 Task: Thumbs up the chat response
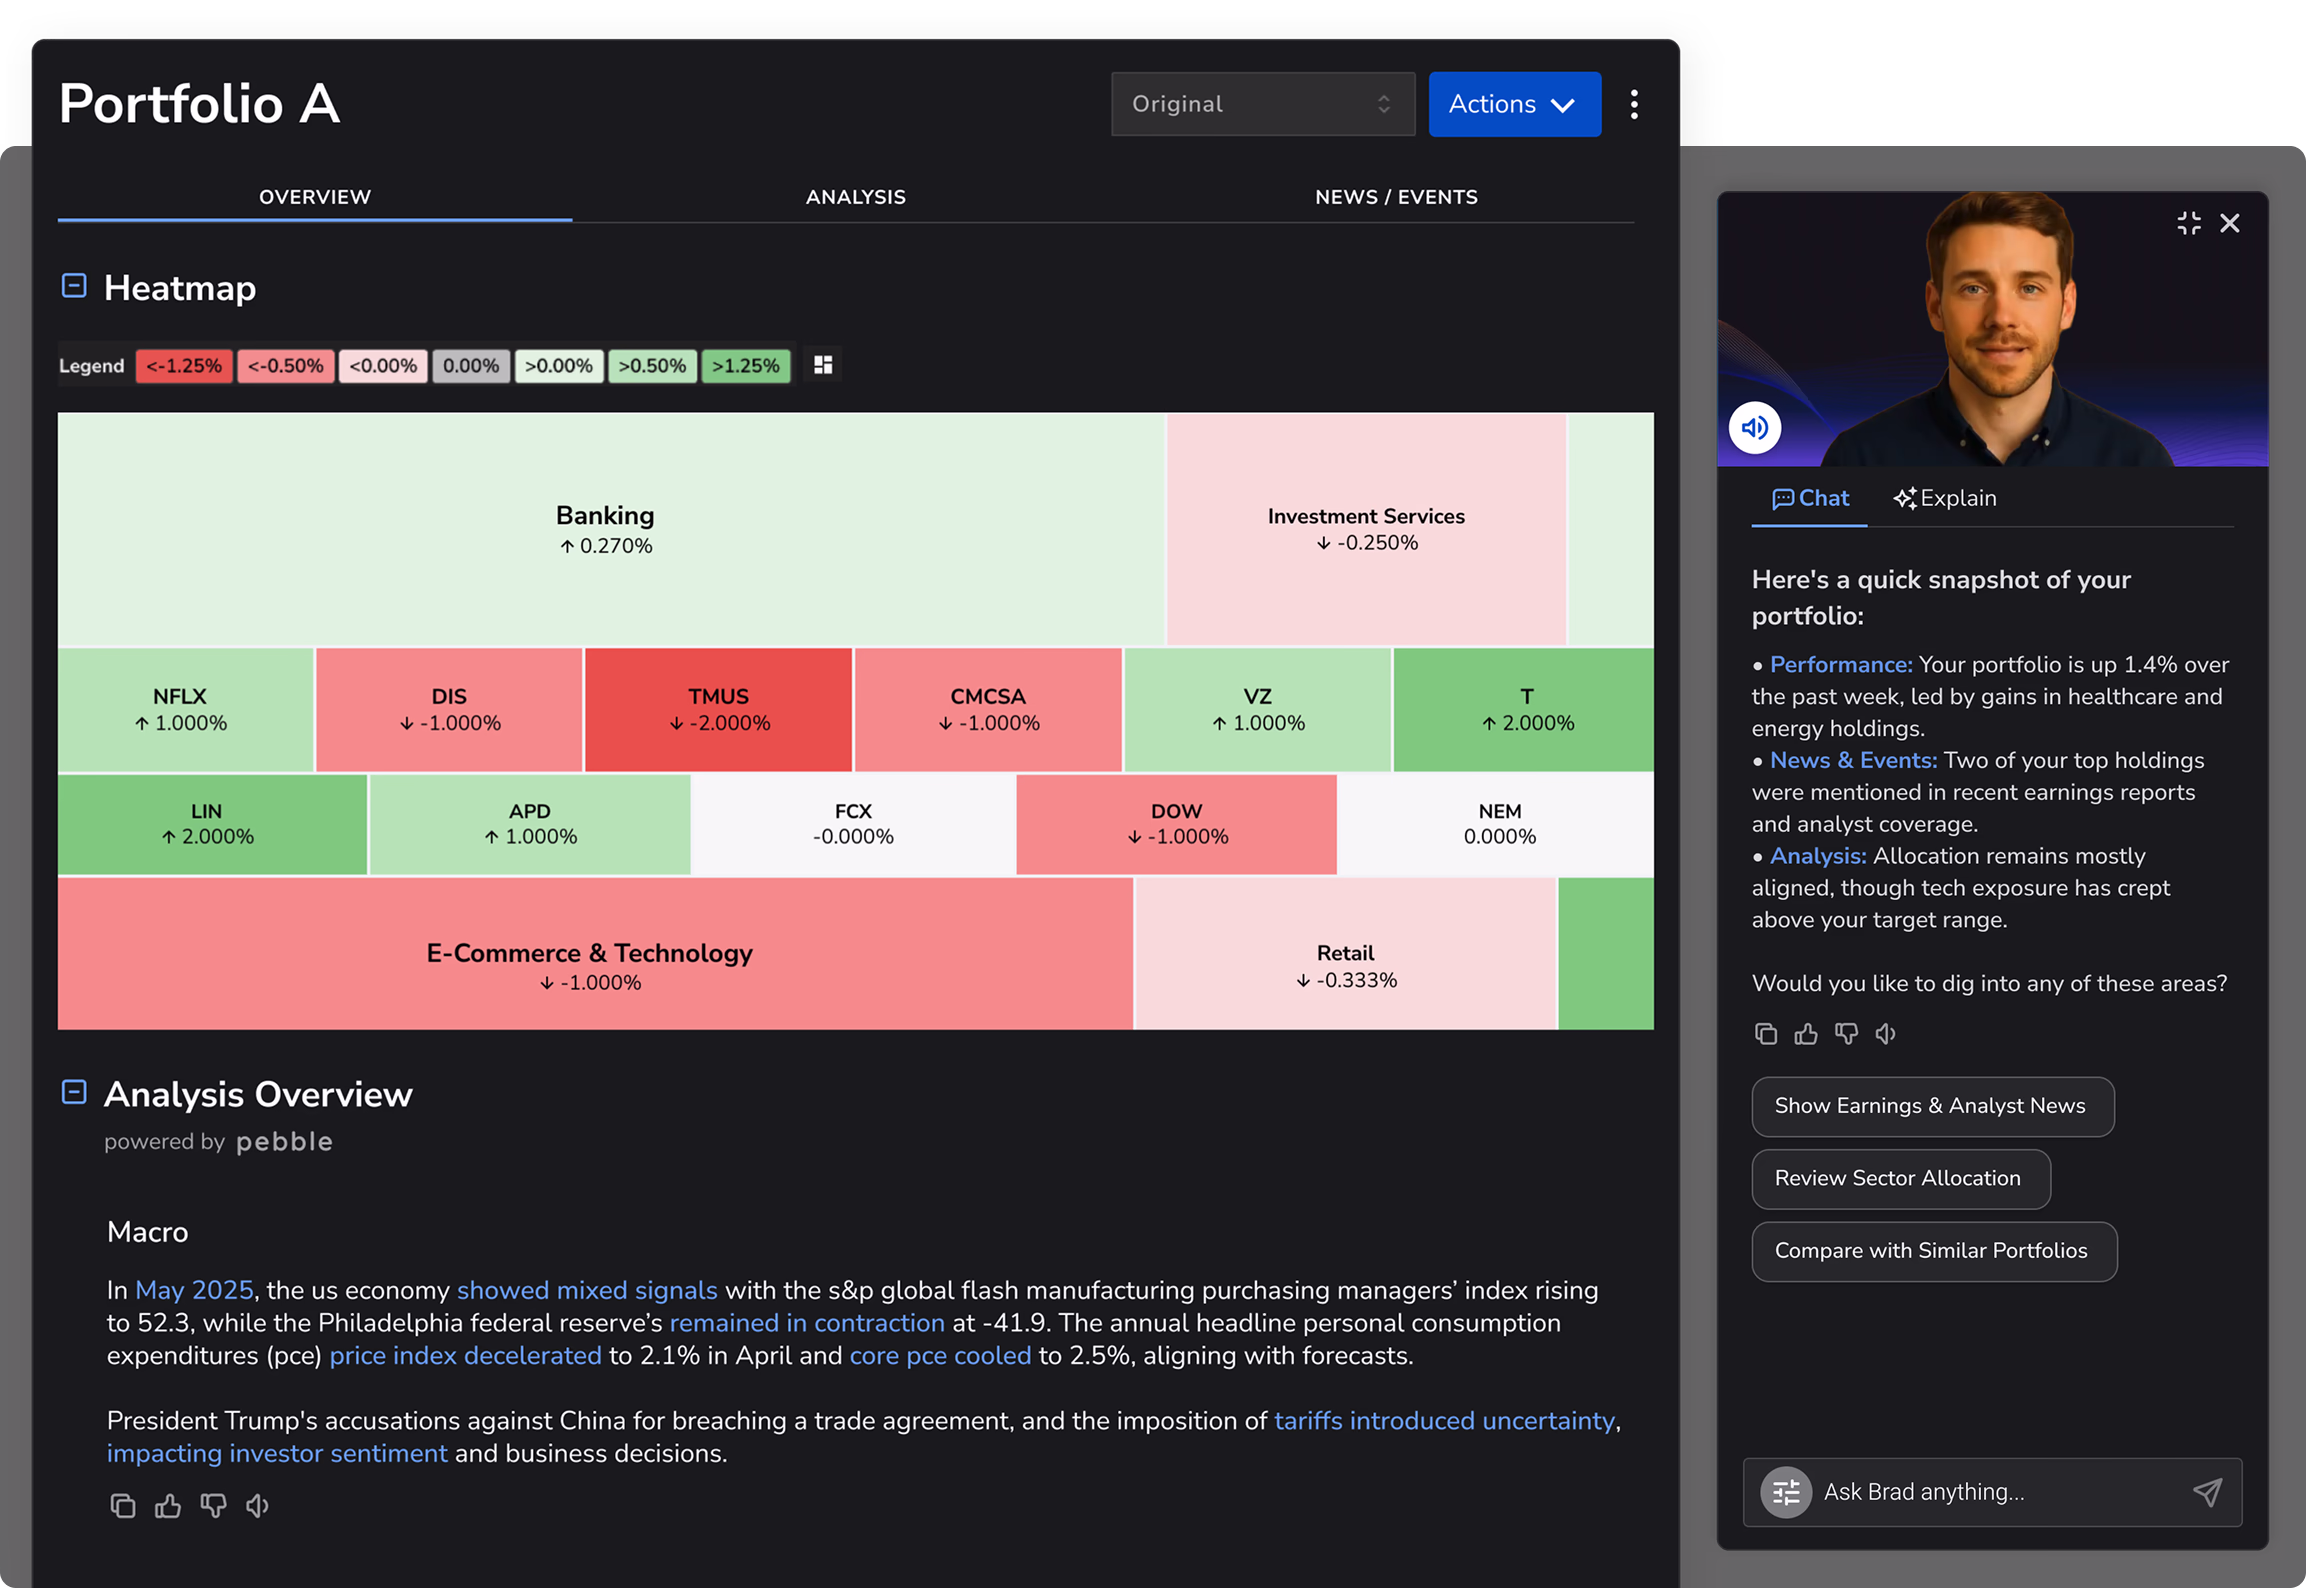1806,1034
